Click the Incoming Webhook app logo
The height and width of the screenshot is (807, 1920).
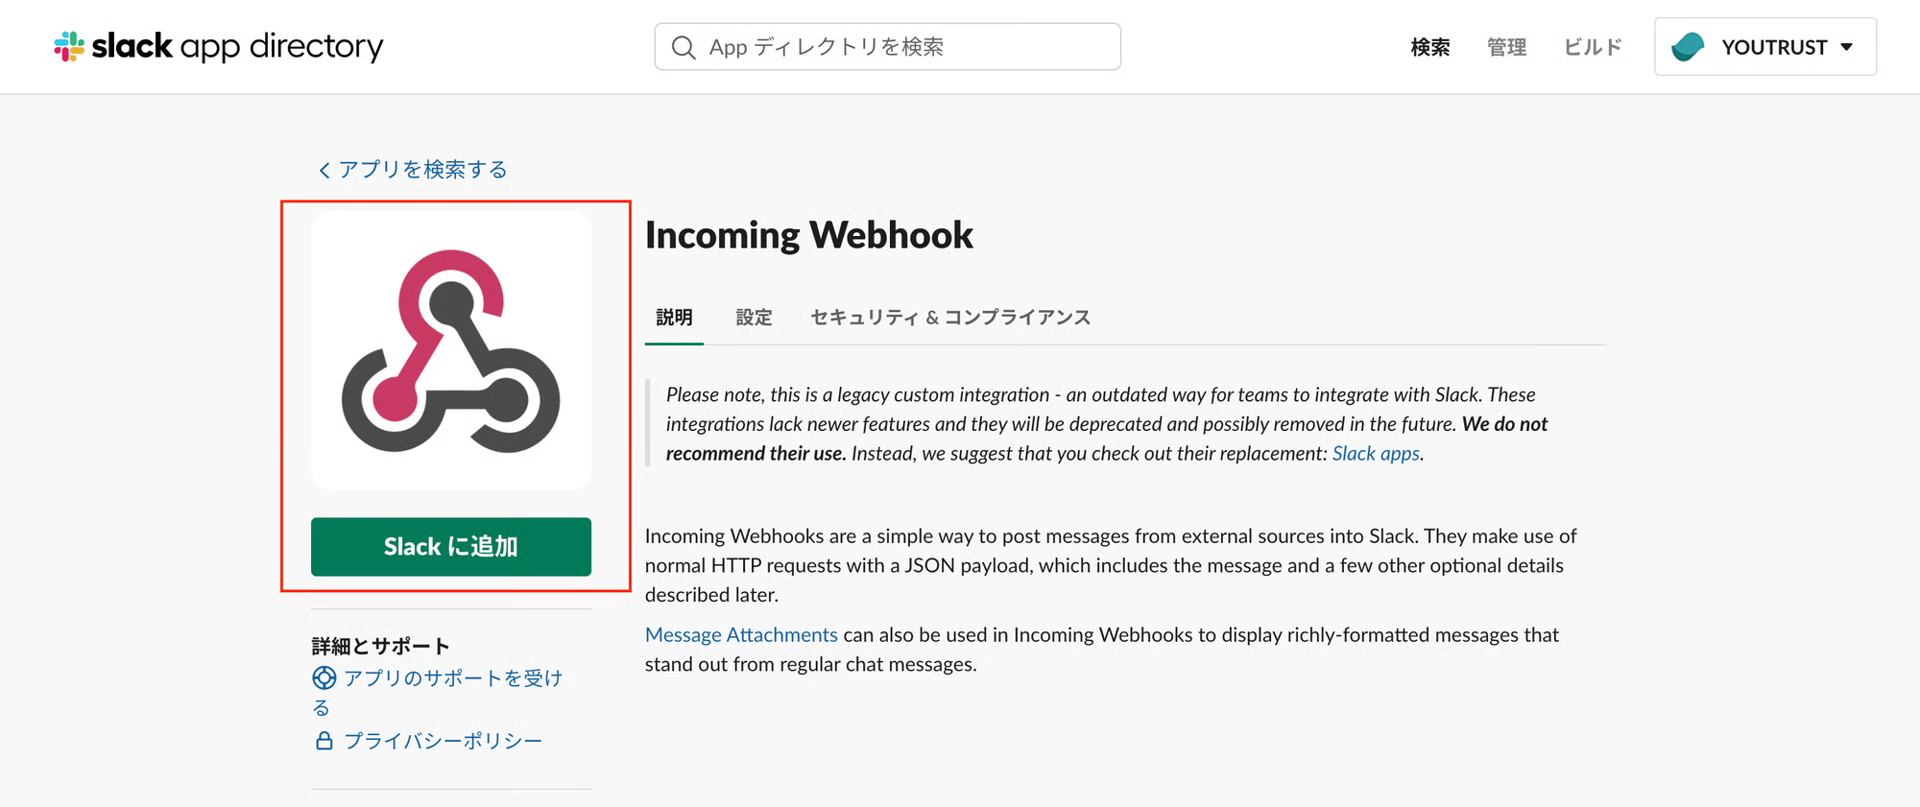[x=451, y=351]
